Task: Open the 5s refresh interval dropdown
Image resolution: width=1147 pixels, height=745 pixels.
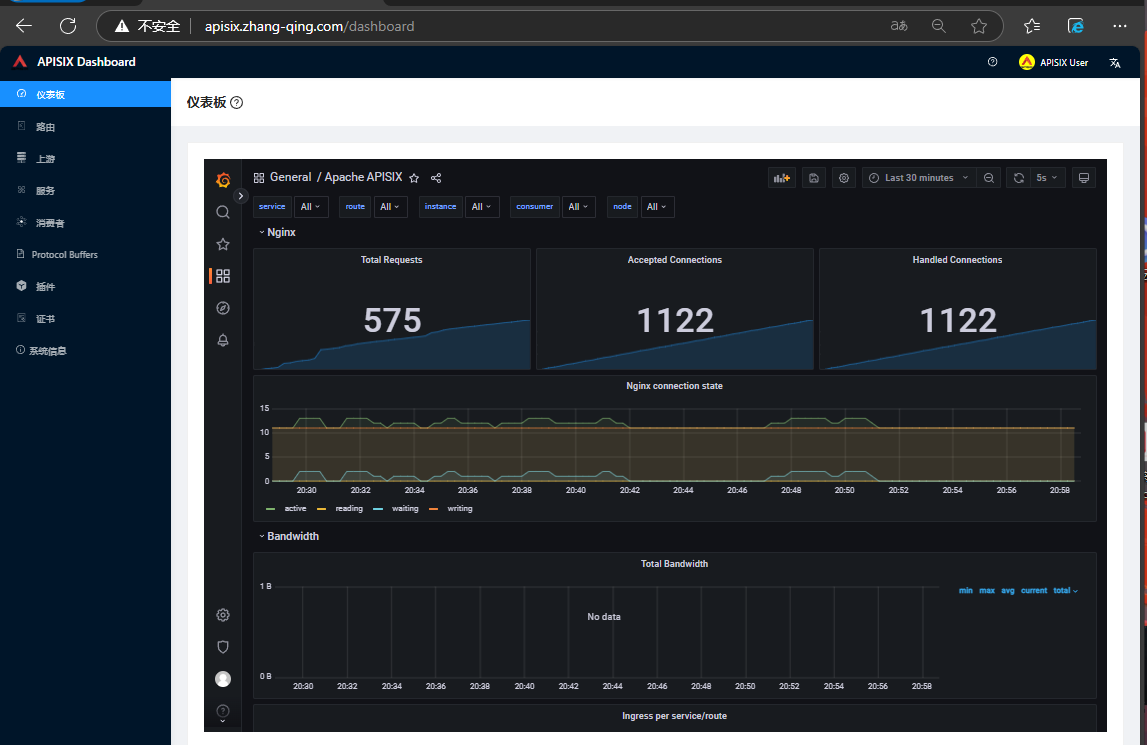Action: tap(1047, 178)
